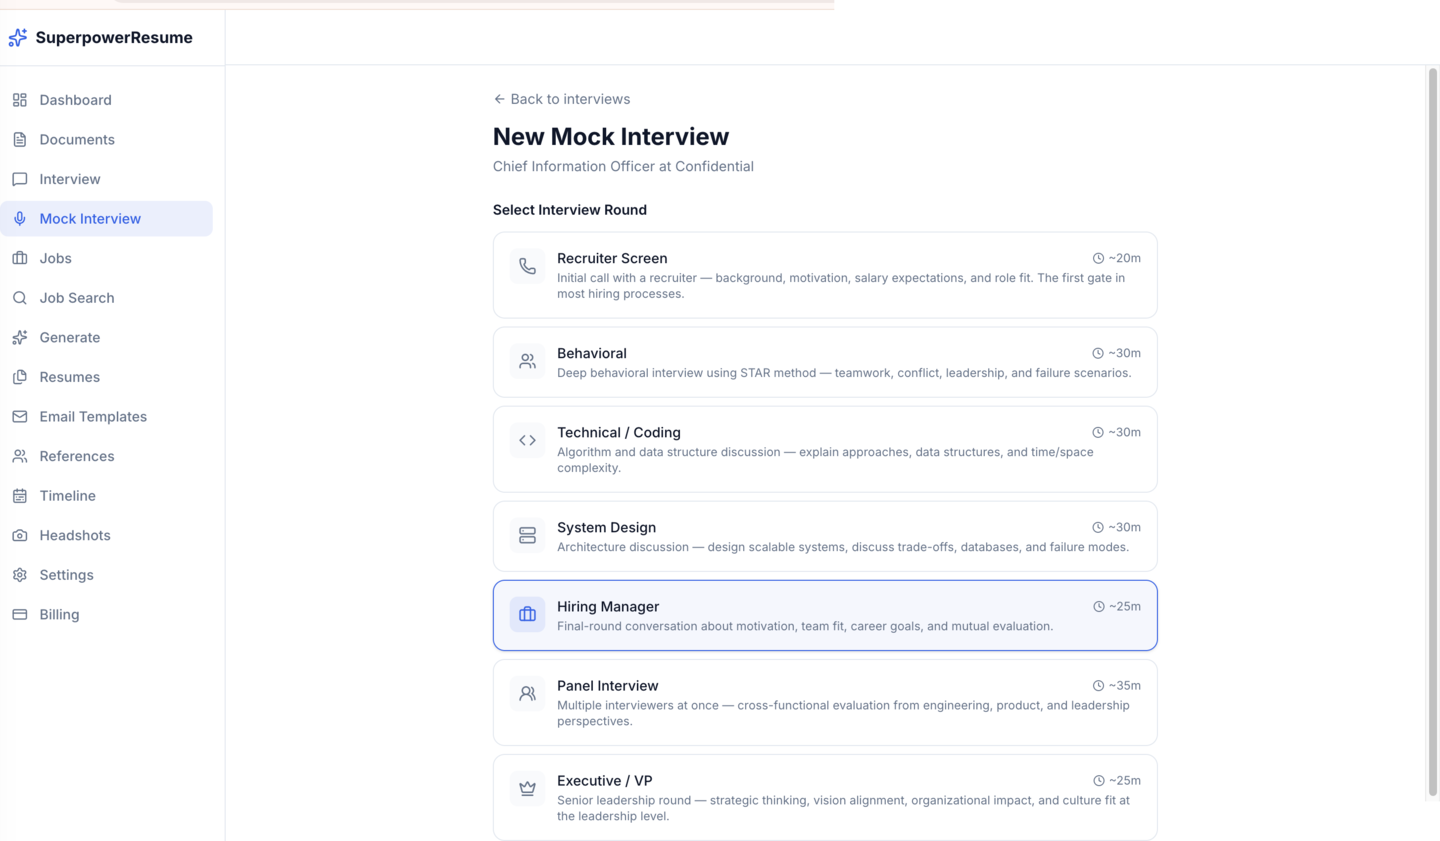Click the server icon on System Design
1440x841 pixels.
pyautogui.click(x=527, y=535)
